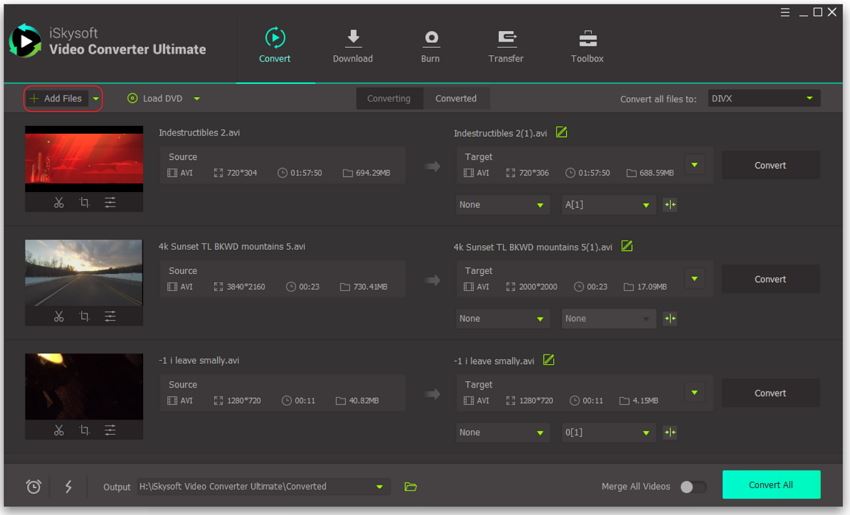Open the Download section

click(x=352, y=46)
